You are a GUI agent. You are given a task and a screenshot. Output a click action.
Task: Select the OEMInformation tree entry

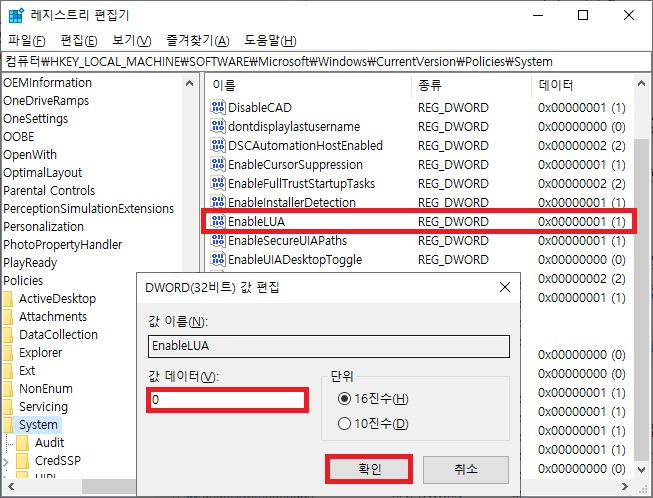point(47,82)
